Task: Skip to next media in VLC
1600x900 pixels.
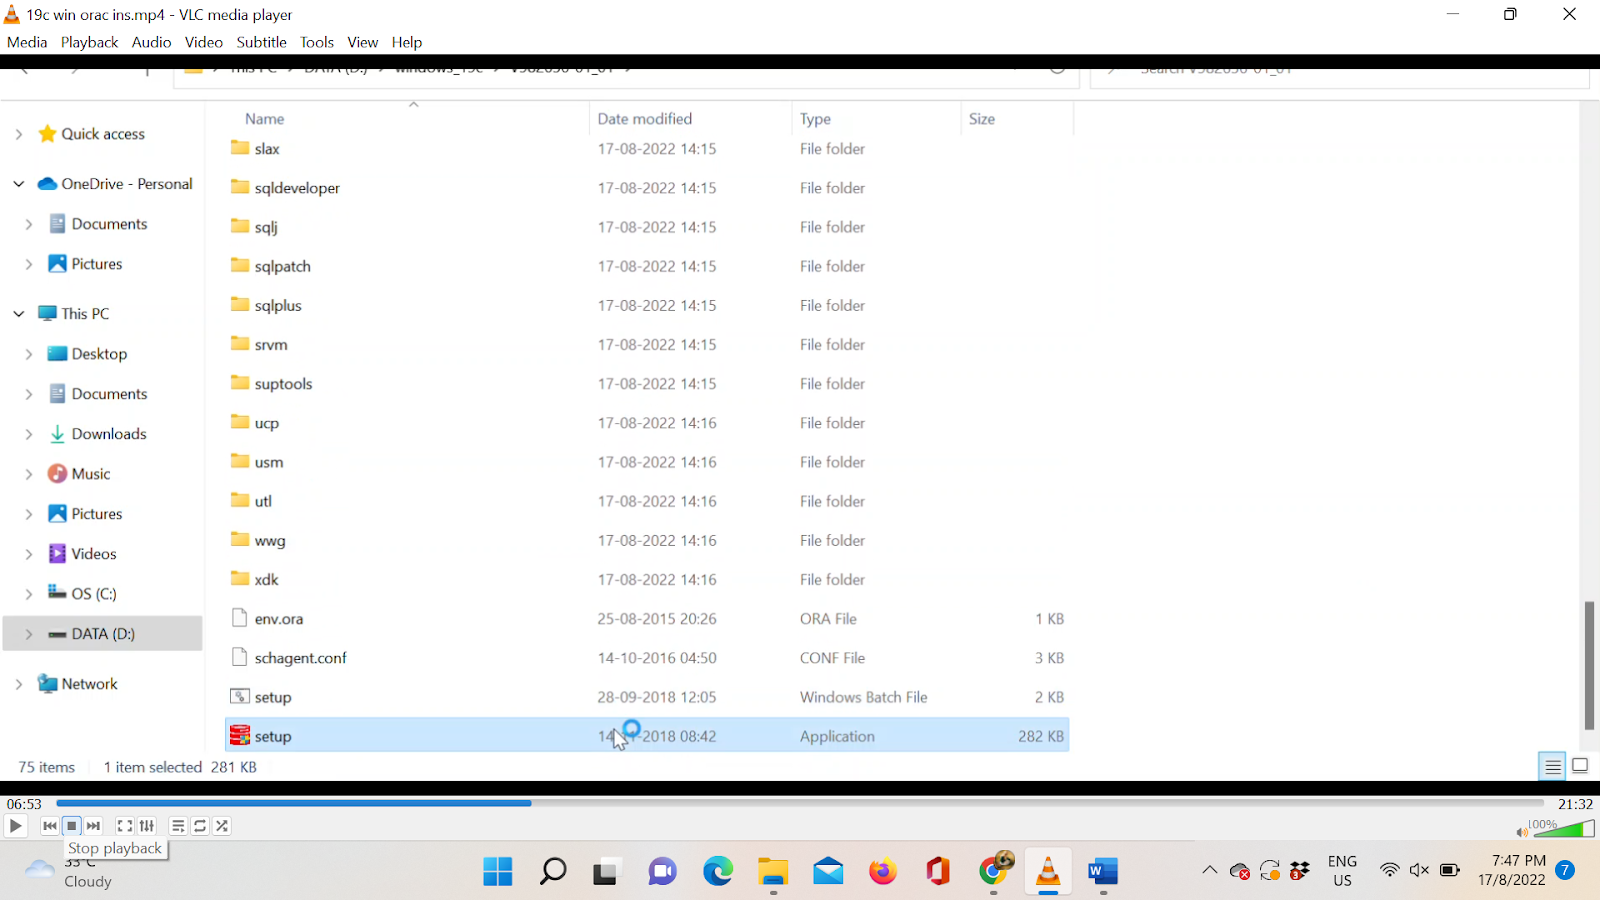Action: click(94, 826)
